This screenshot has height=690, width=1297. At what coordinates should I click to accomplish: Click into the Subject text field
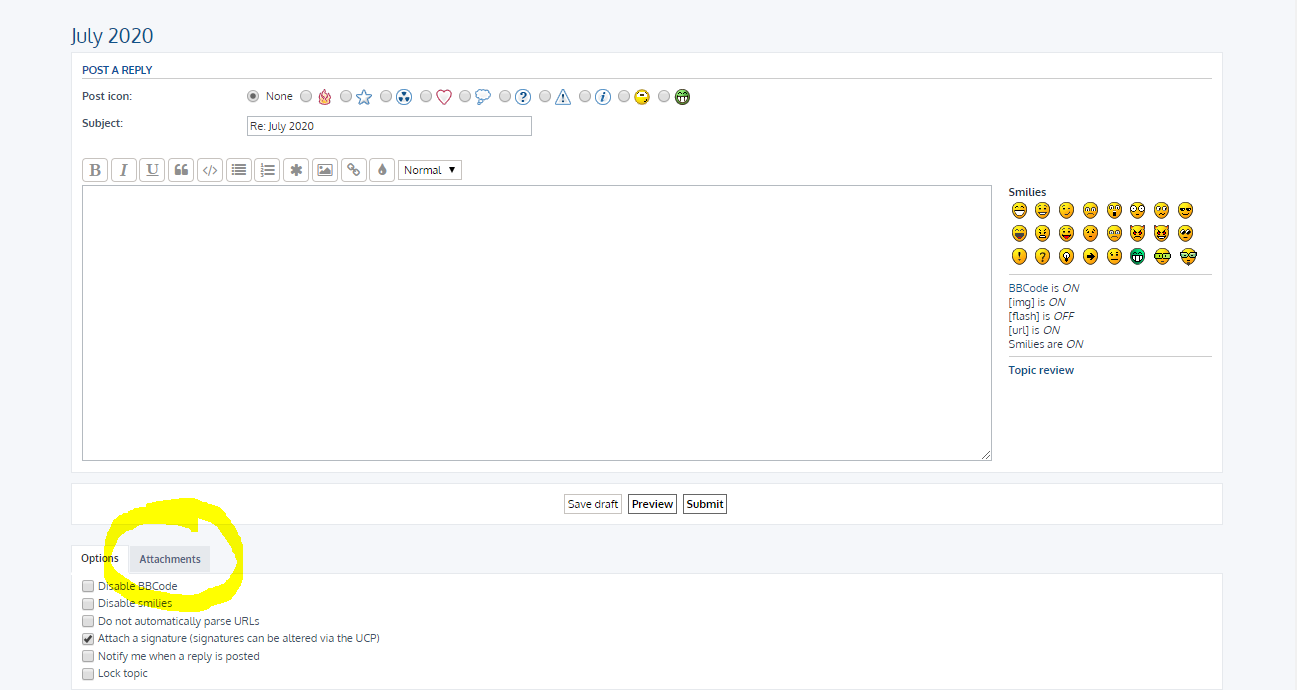pyautogui.click(x=389, y=126)
